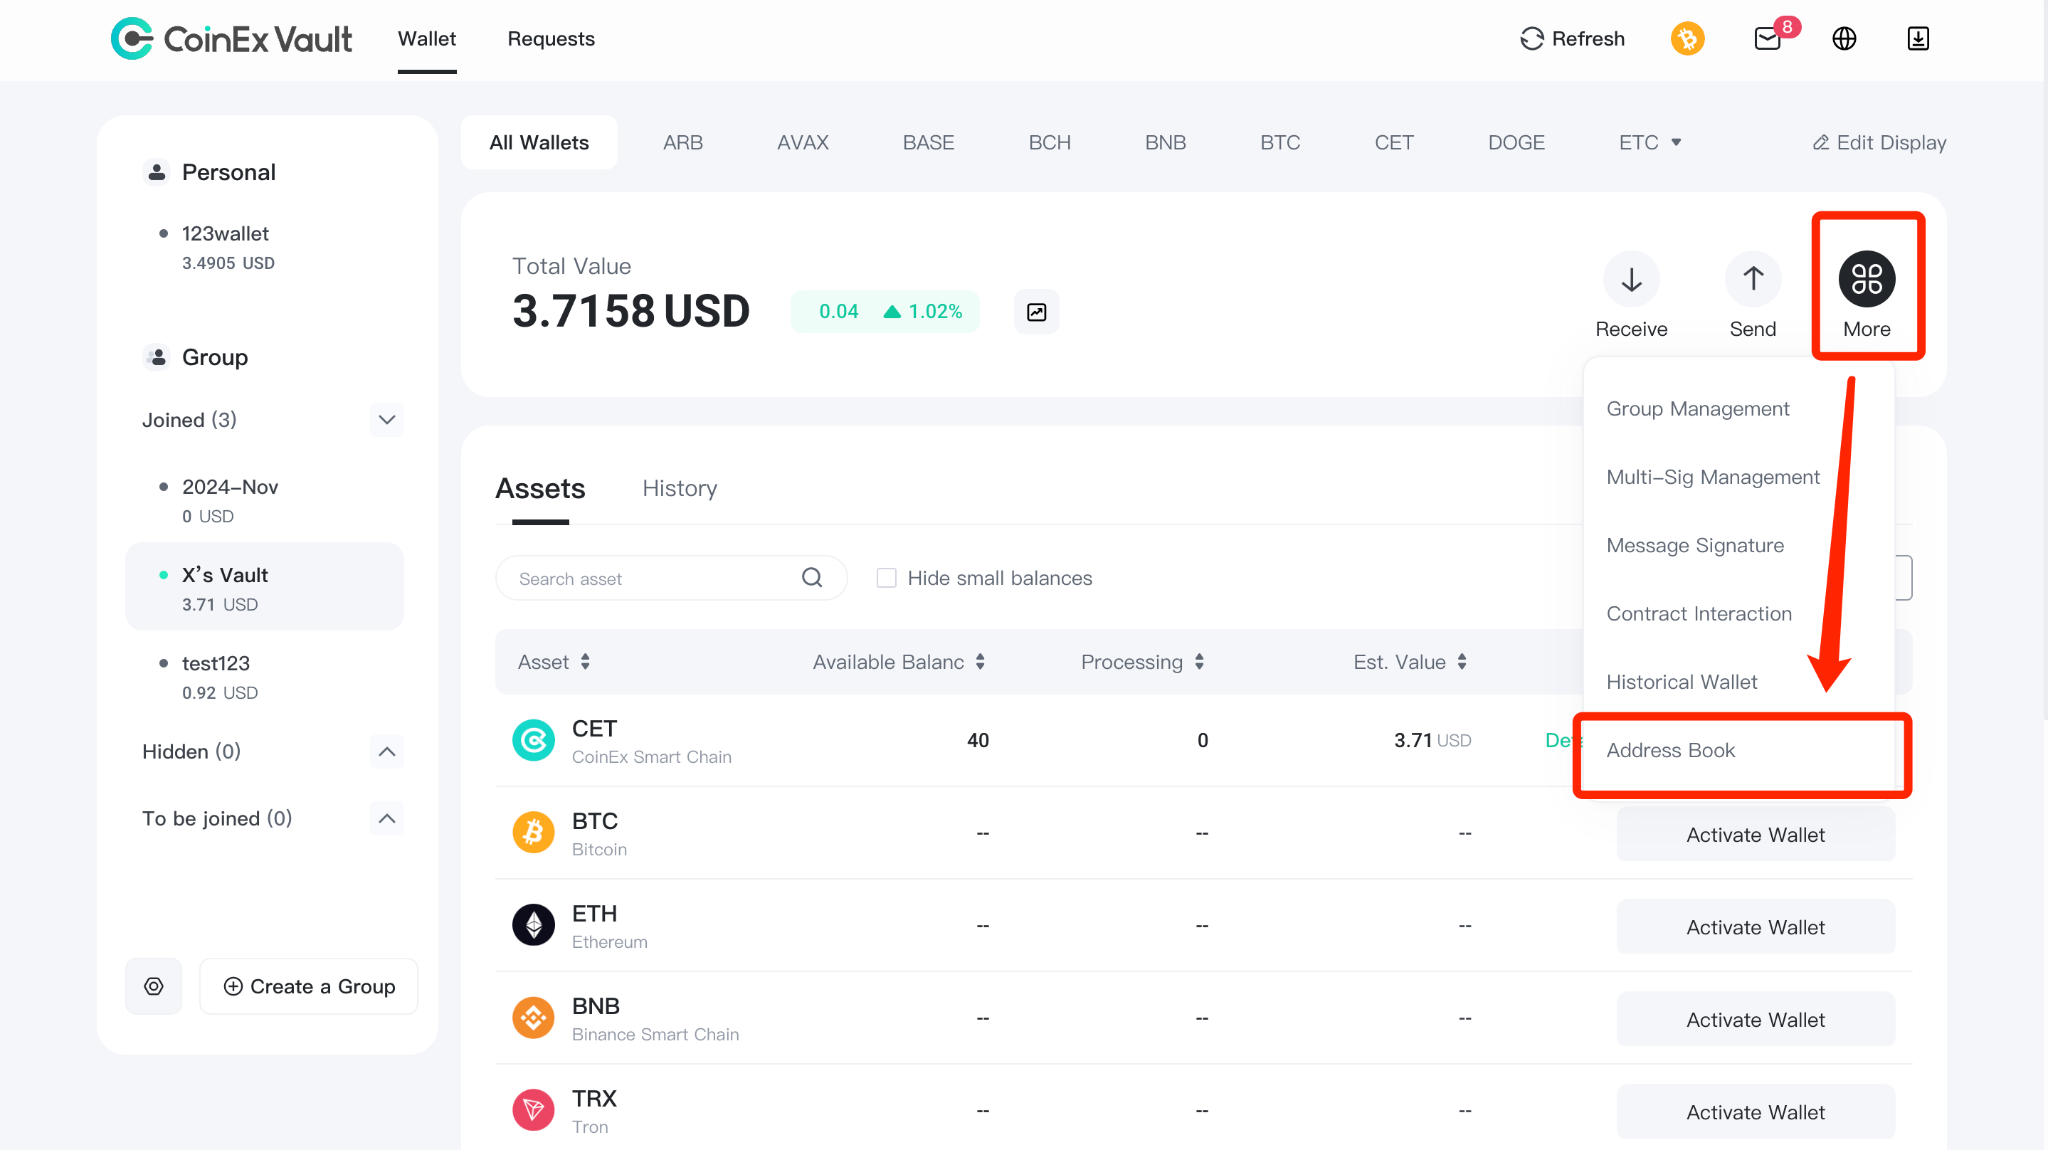Choose Group Management from More menu
2048x1150 pixels.
[x=1698, y=409]
